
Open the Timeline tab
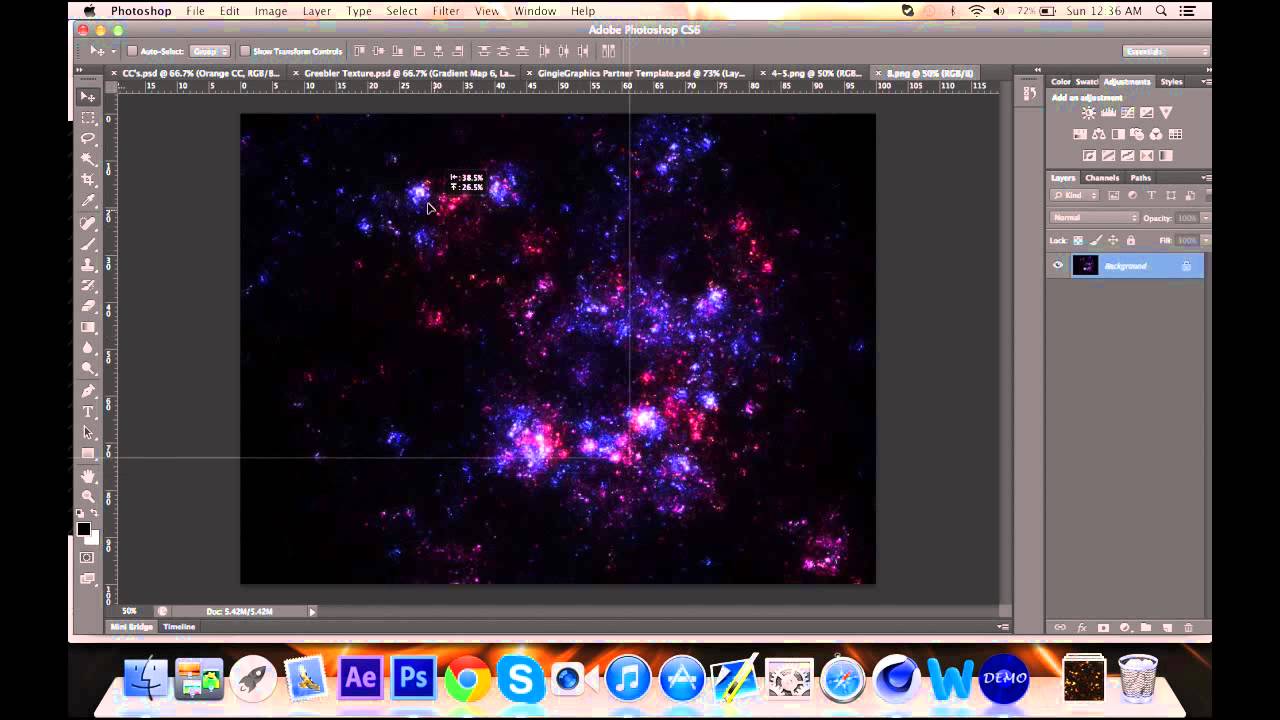(x=179, y=627)
